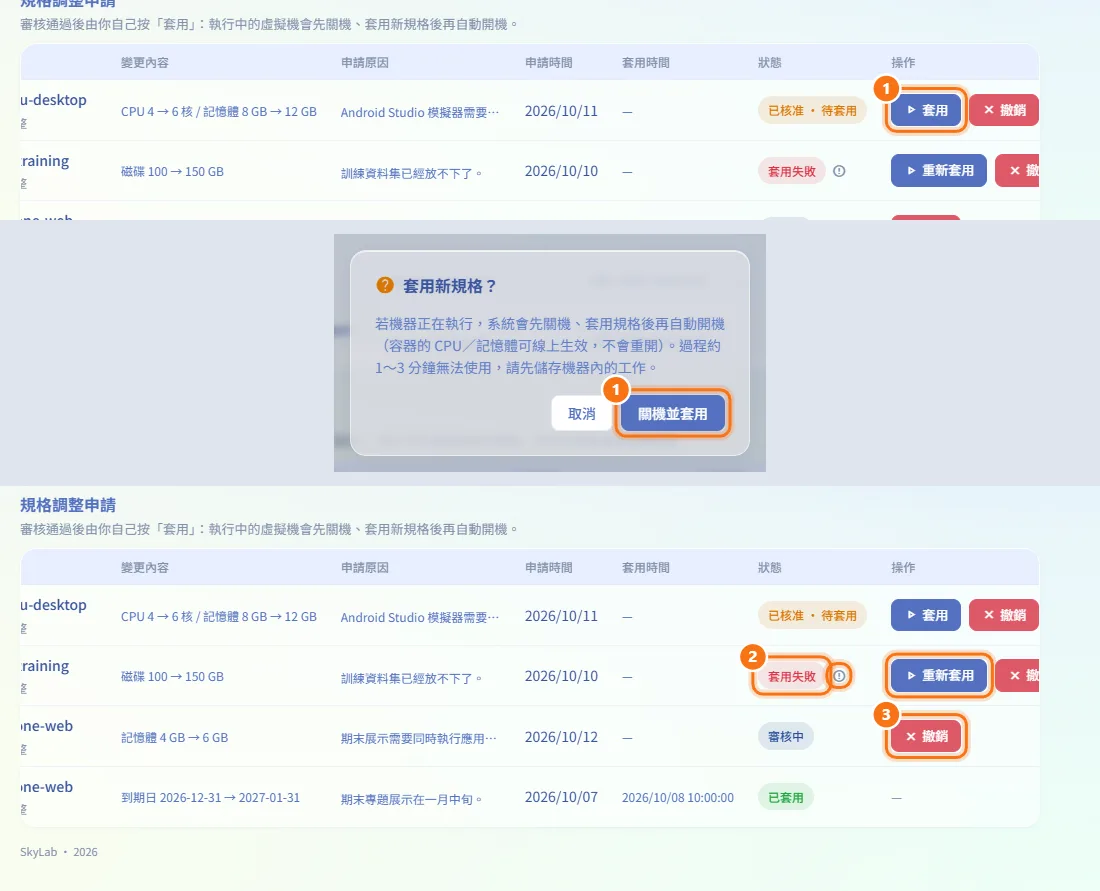The height and width of the screenshot is (891, 1100).
Task: Click the 狀態 column header, lower table
Action: point(770,568)
